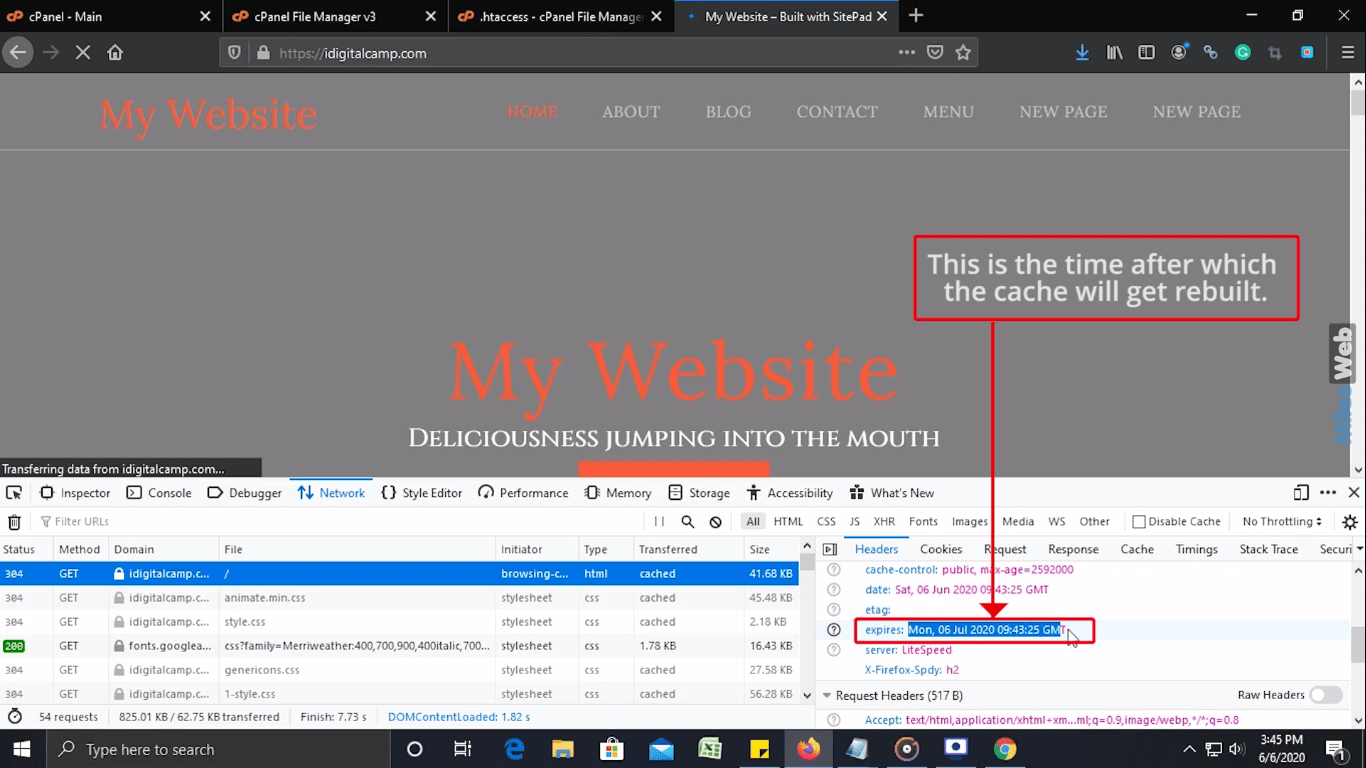Filter requests by XHR type
The image size is (1366, 768).
pos(884,522)
